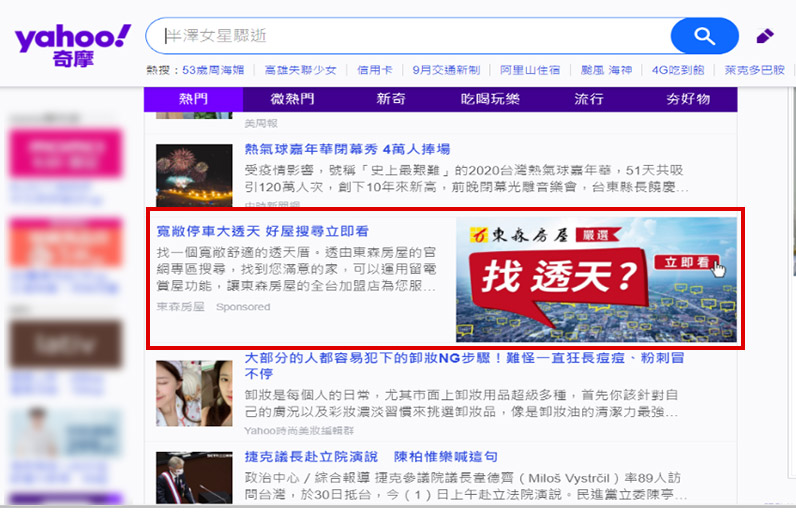
Task: Open sponsored headline 寬敞停車大透天
Action: 262,230
